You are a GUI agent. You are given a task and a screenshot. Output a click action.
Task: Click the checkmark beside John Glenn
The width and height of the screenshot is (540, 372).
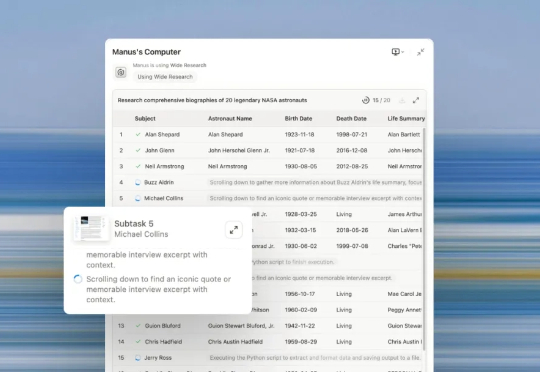(138, 150)
